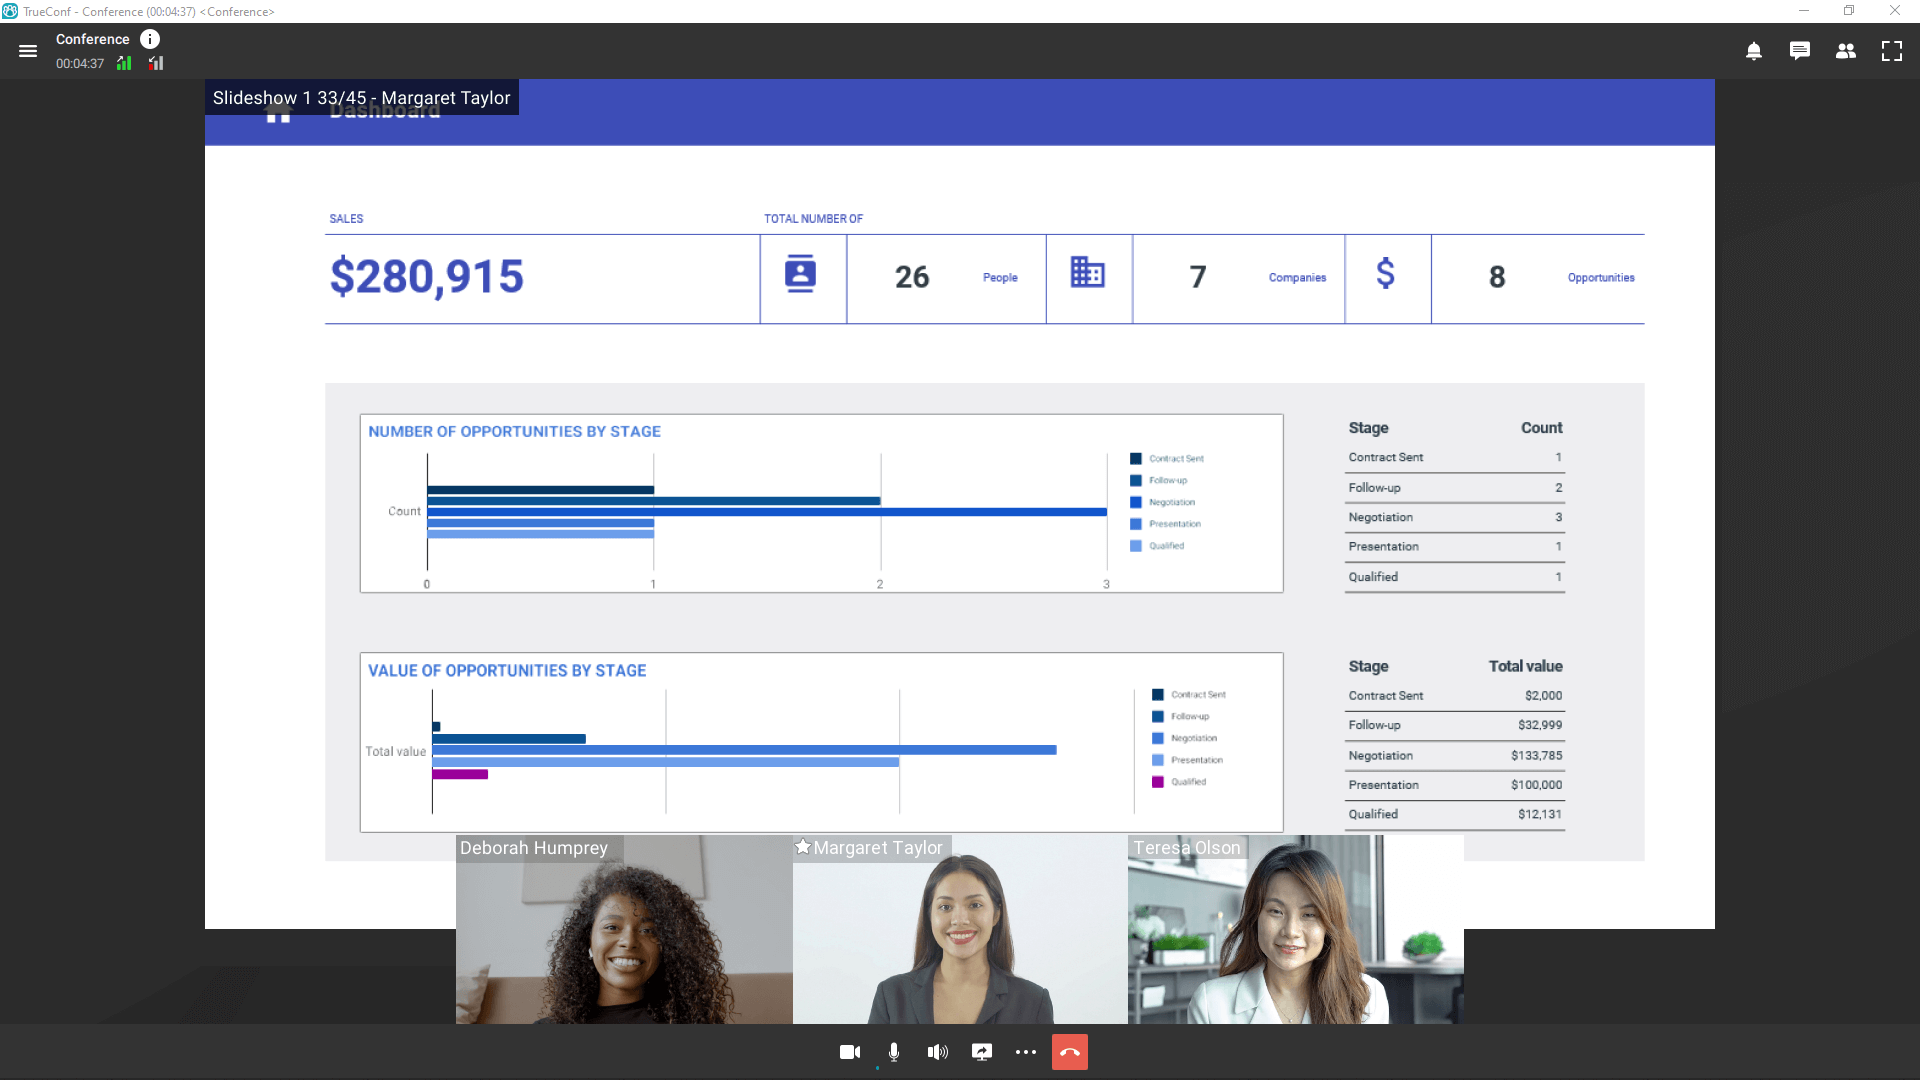Image resolution: width=1920 pixels, height=1080 pixels.
Task: Click the Slideshow 1 33/45 label
Action: pos(362,97)
